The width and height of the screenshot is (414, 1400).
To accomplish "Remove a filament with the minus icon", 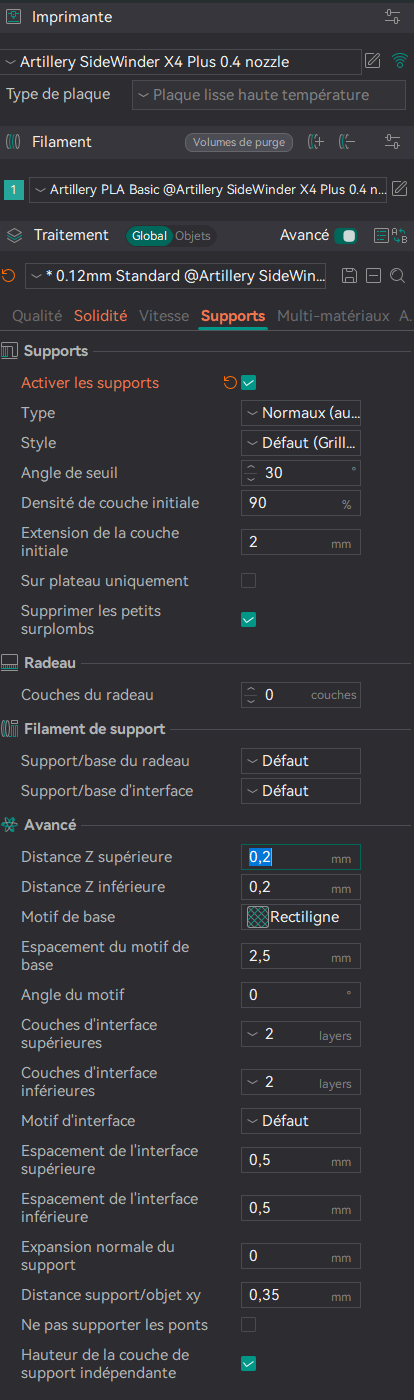I will pyautogui.click(x=348, y=142).
